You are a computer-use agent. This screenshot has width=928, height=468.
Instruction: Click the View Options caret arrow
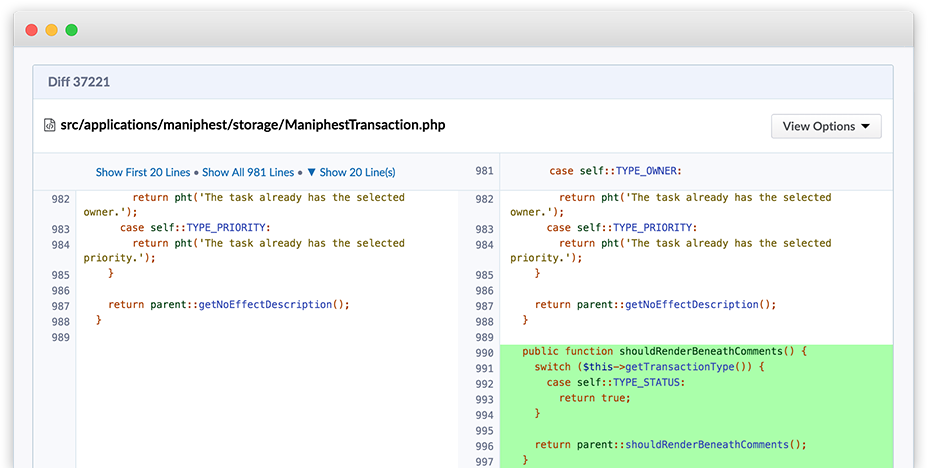click(x=865, y=127)
